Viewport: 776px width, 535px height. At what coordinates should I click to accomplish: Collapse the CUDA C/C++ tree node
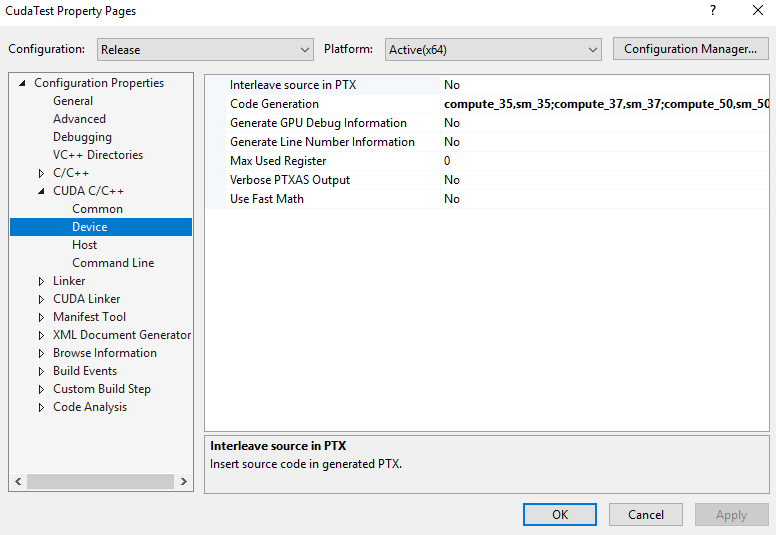[x=42, y=191]
